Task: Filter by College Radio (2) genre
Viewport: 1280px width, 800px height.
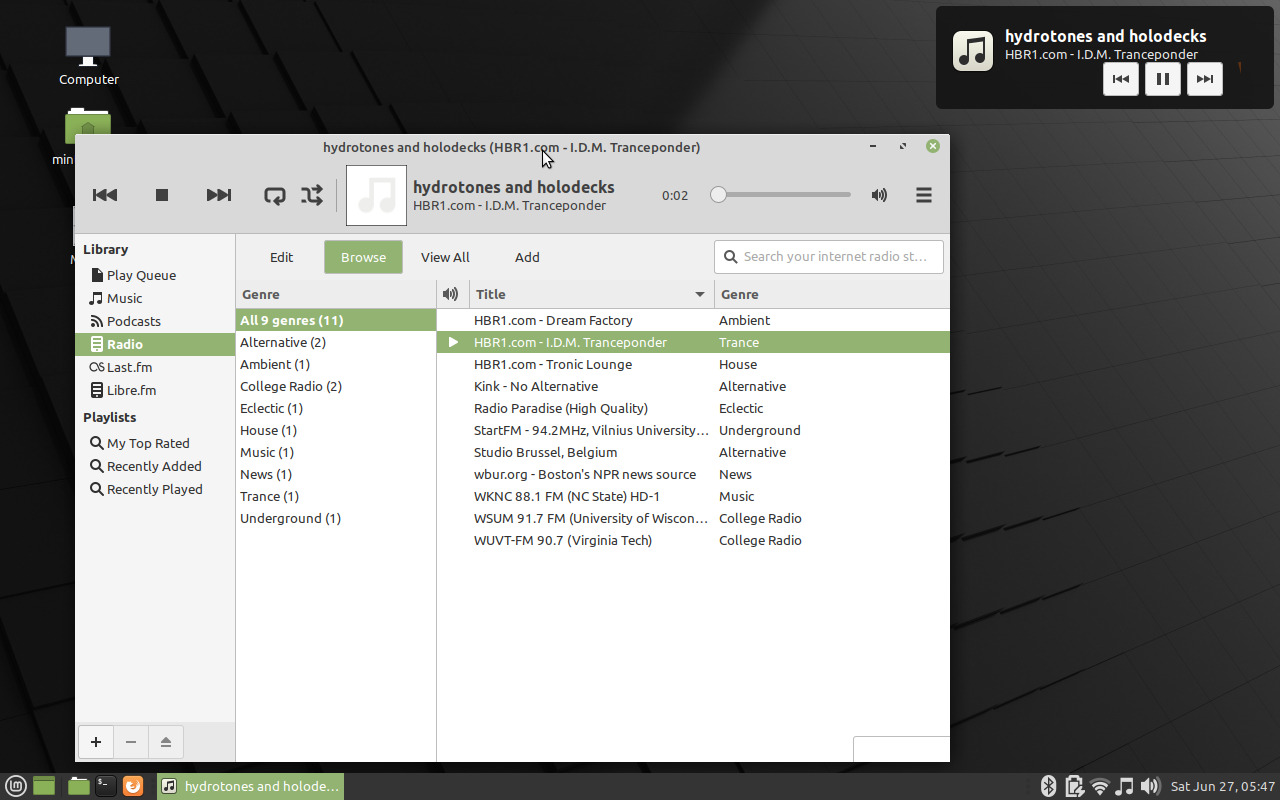Action: [x=336, y=386]
